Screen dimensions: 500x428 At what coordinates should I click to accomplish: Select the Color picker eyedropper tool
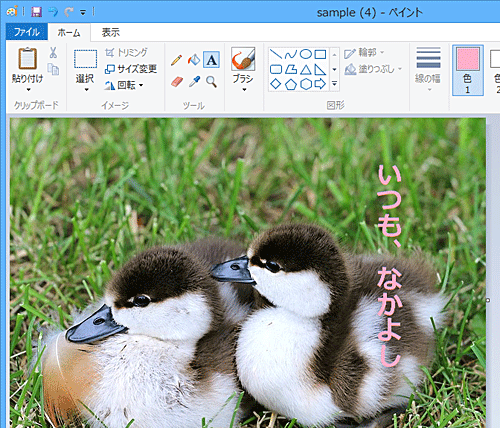point(194,81)
